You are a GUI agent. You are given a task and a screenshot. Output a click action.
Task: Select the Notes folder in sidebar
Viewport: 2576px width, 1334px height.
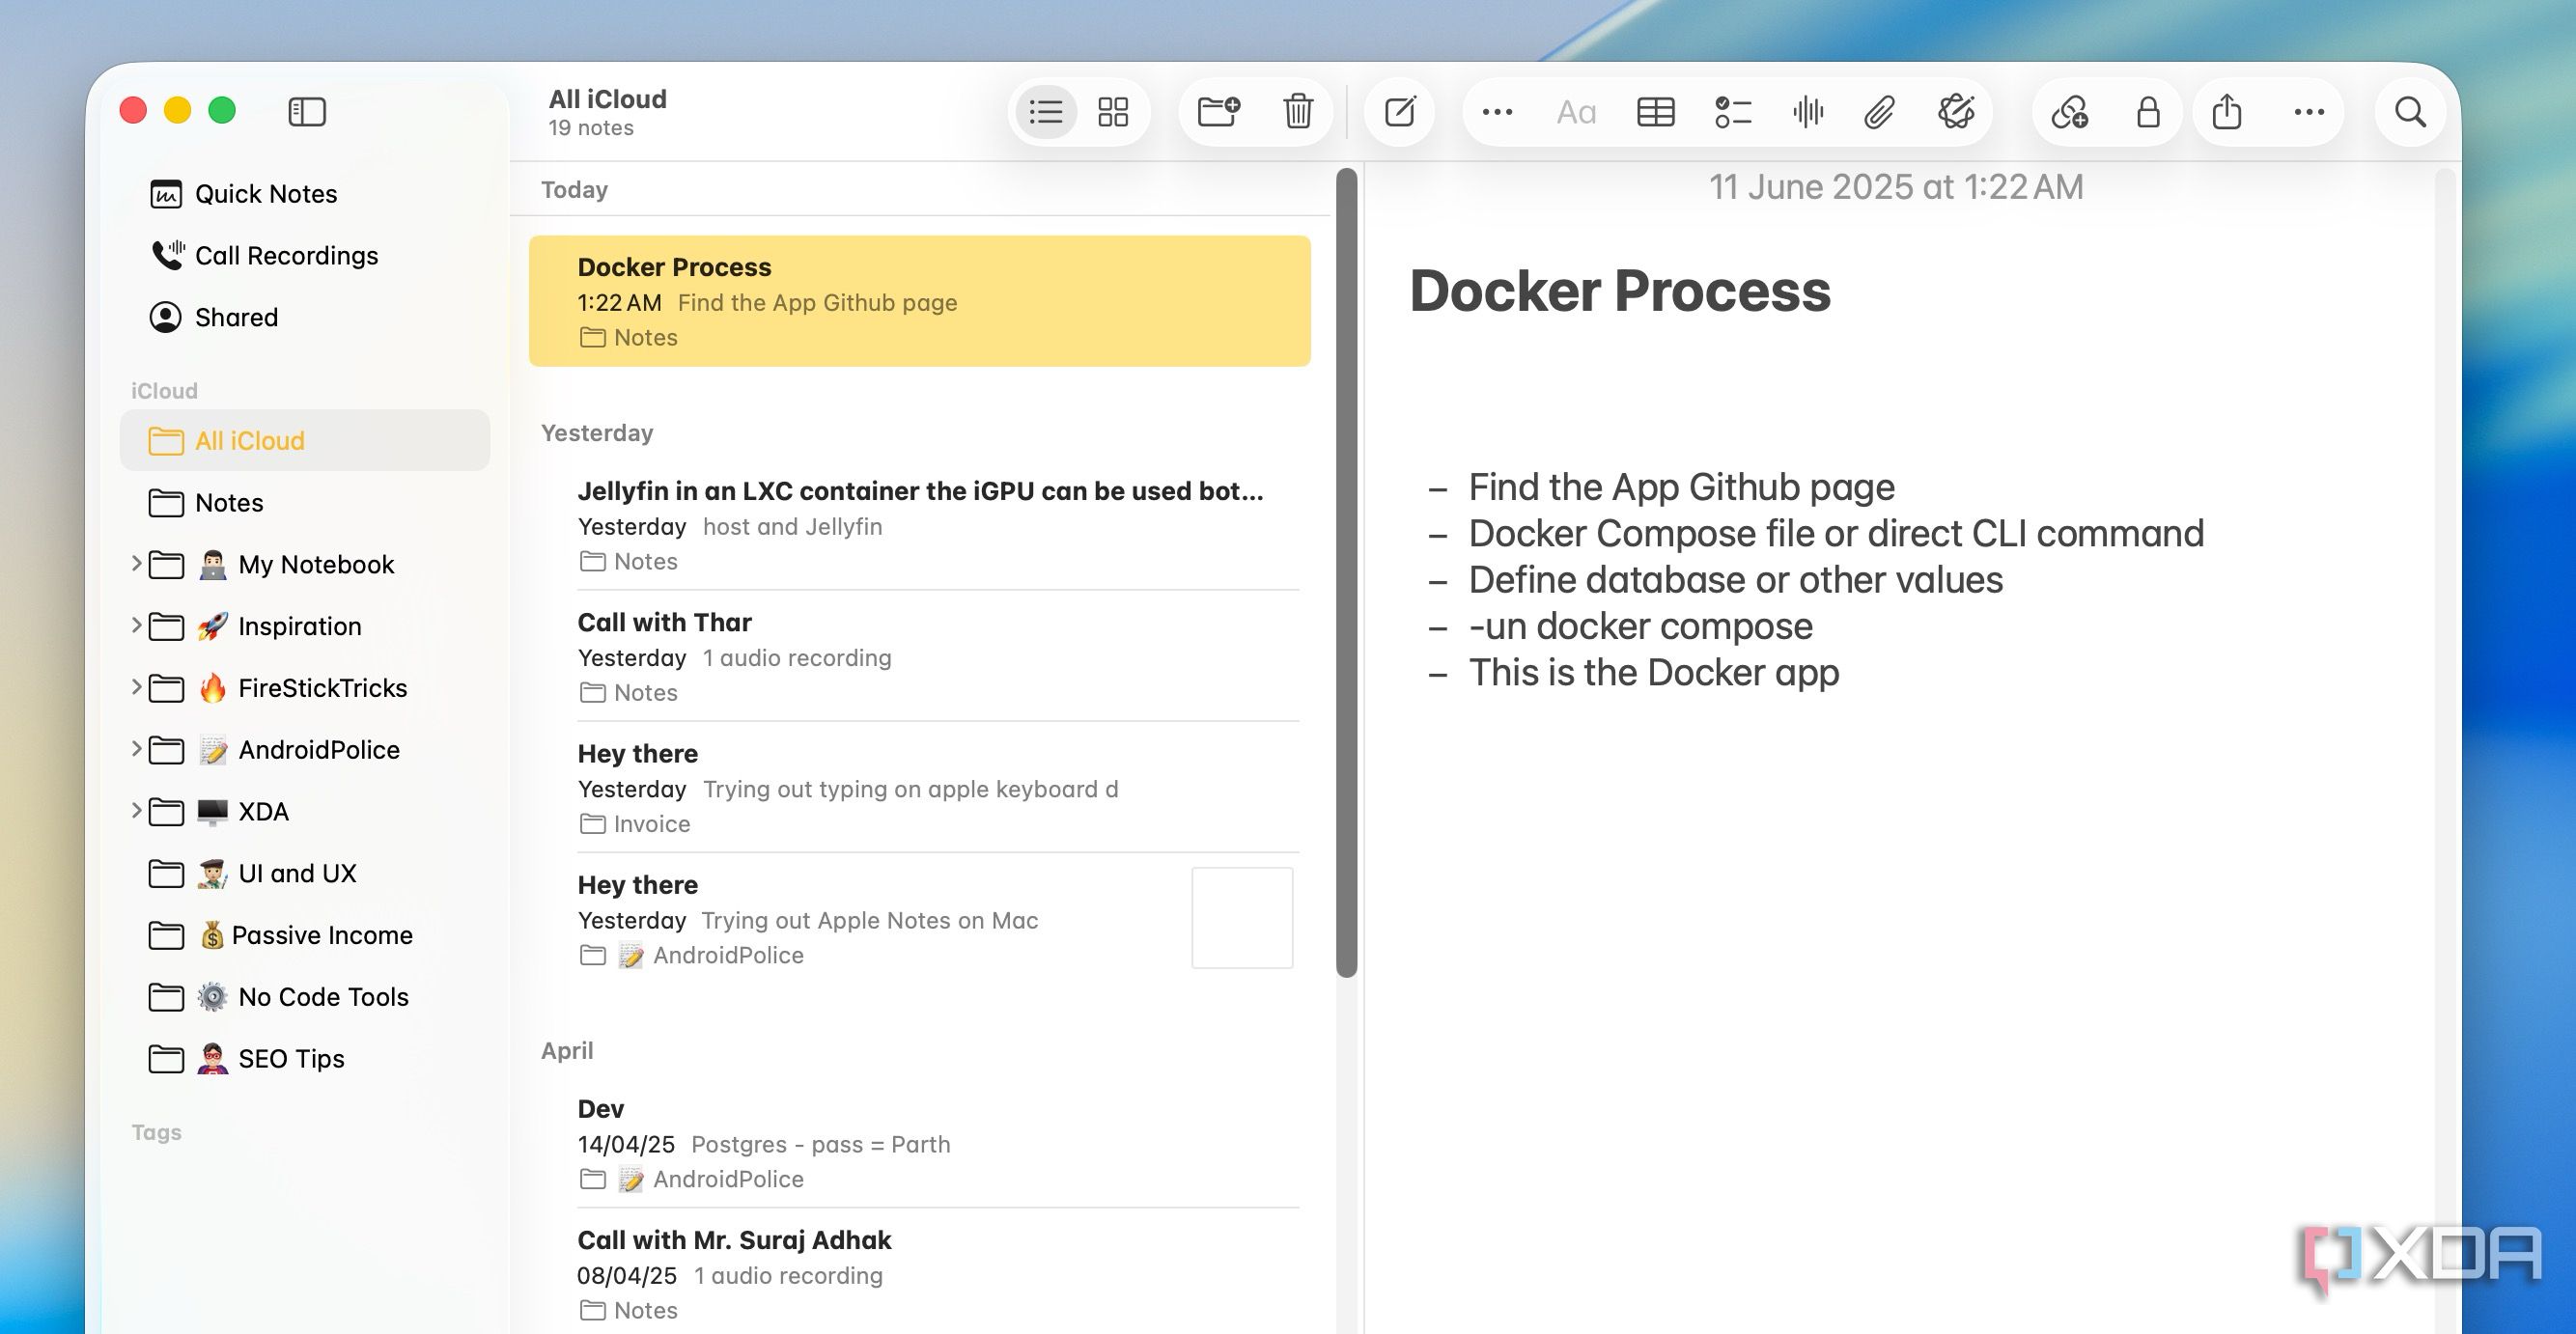(x=305, y=503)
